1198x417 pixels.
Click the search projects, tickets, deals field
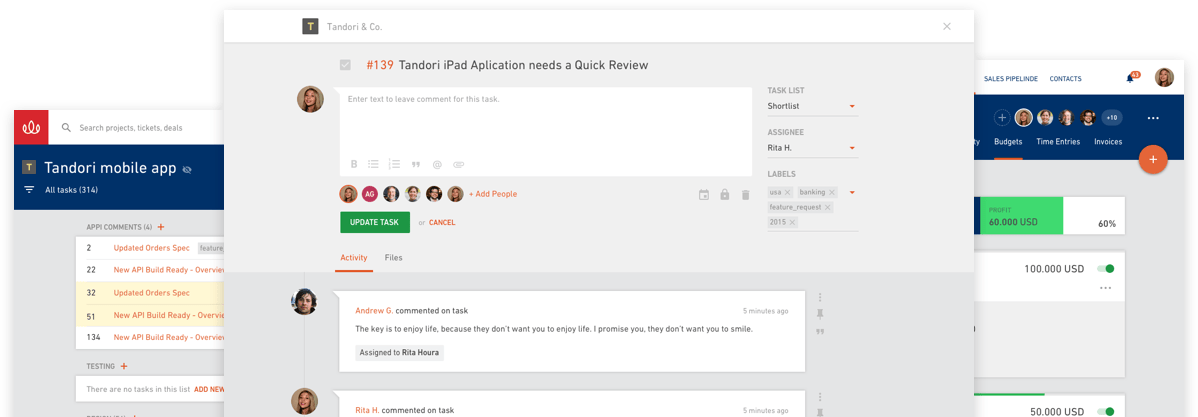(131, 128)
